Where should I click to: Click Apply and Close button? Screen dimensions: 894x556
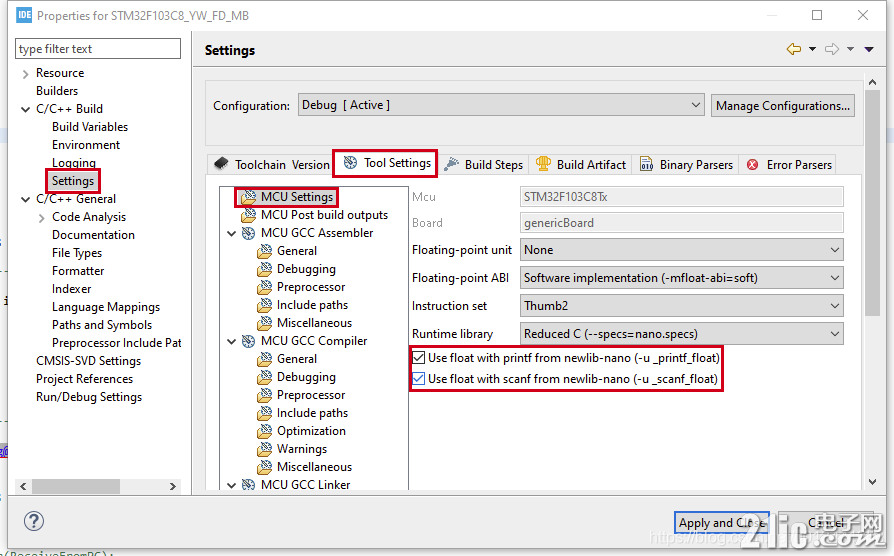point(722,522)
